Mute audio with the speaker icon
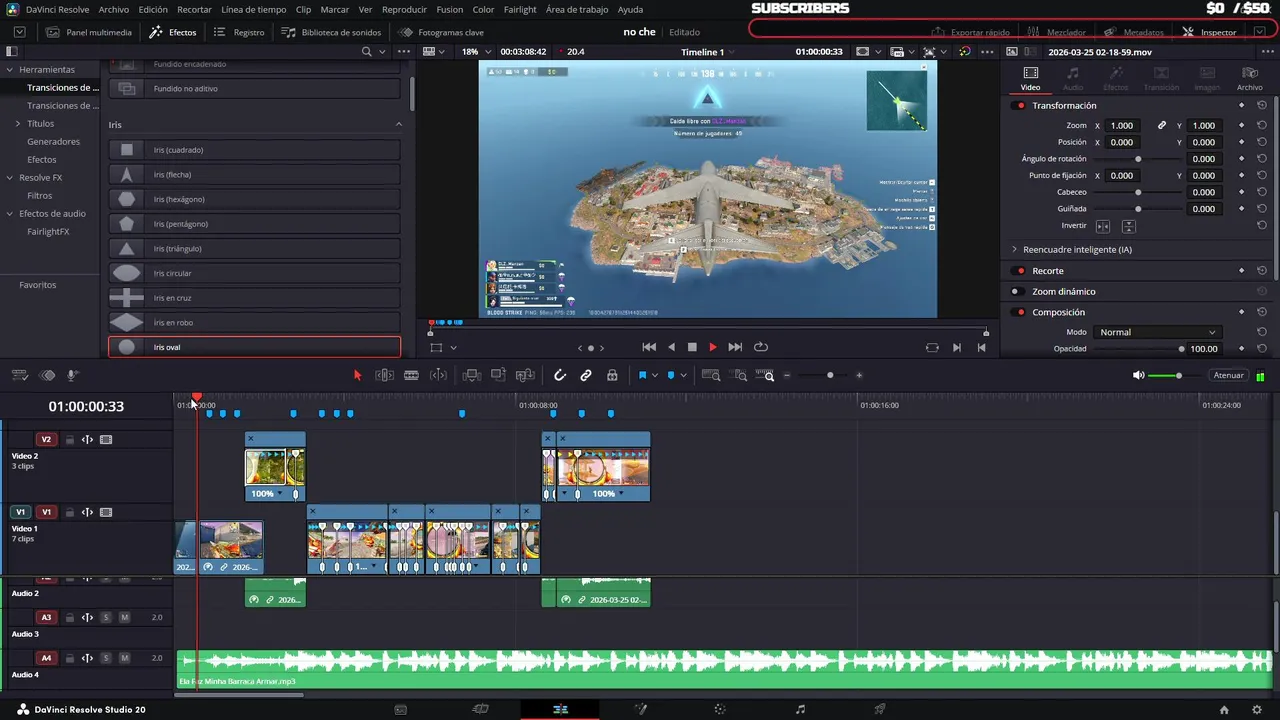Image resolution: width=1280 pixels, height=720 pixels. click(1138, 375)
